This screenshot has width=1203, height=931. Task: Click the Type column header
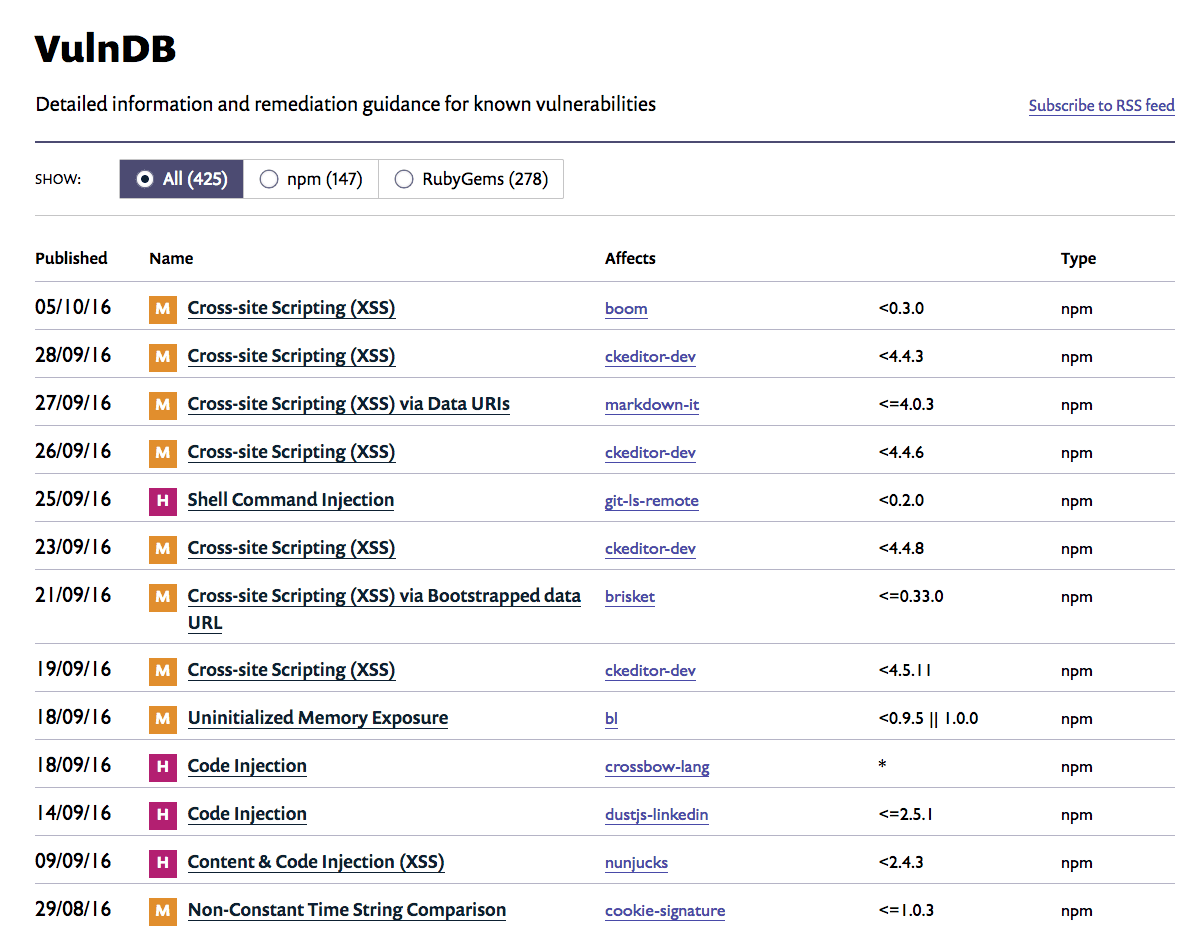[x=1078, y=258]
